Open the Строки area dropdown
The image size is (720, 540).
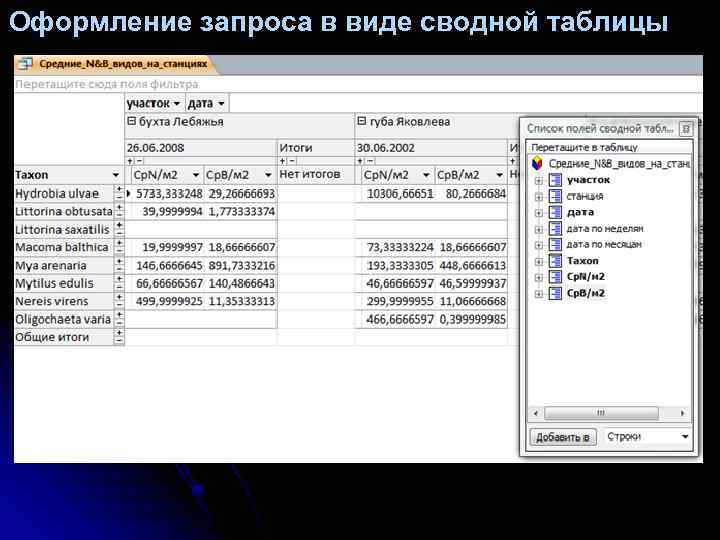pyautogui.click(x=685, y=437)
